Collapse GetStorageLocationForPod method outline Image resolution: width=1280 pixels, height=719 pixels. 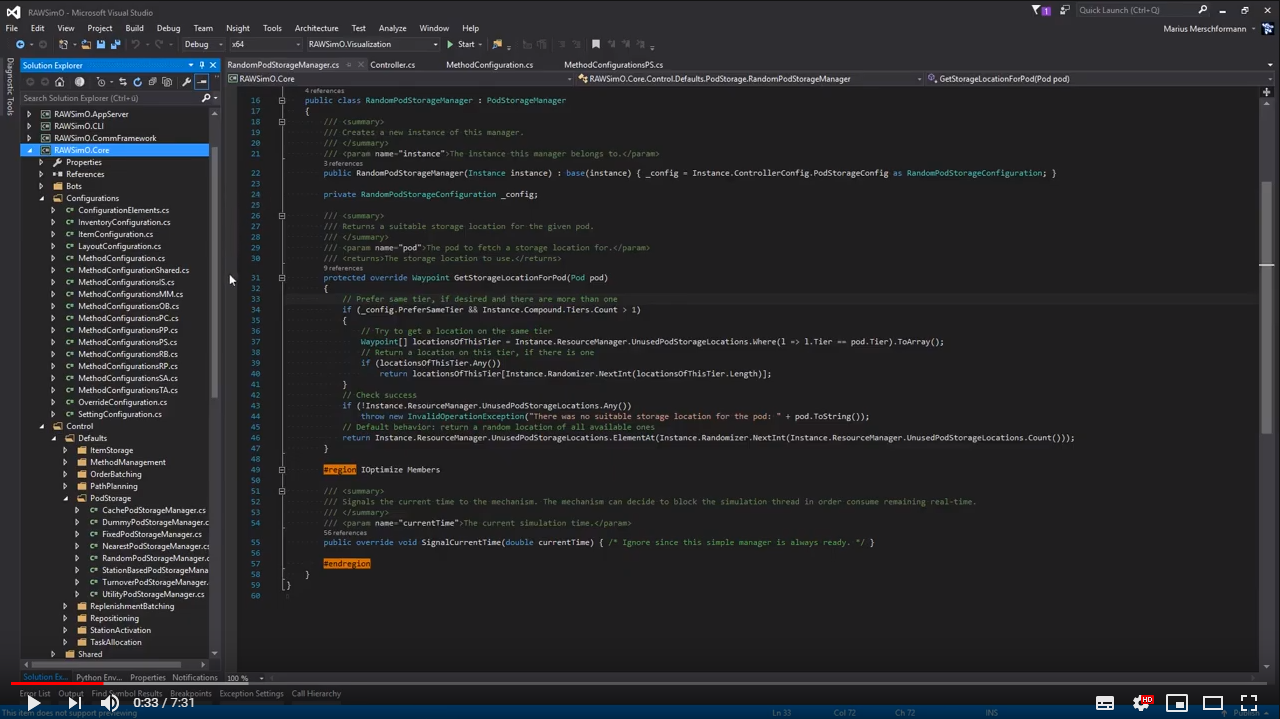tap(282, 278)
